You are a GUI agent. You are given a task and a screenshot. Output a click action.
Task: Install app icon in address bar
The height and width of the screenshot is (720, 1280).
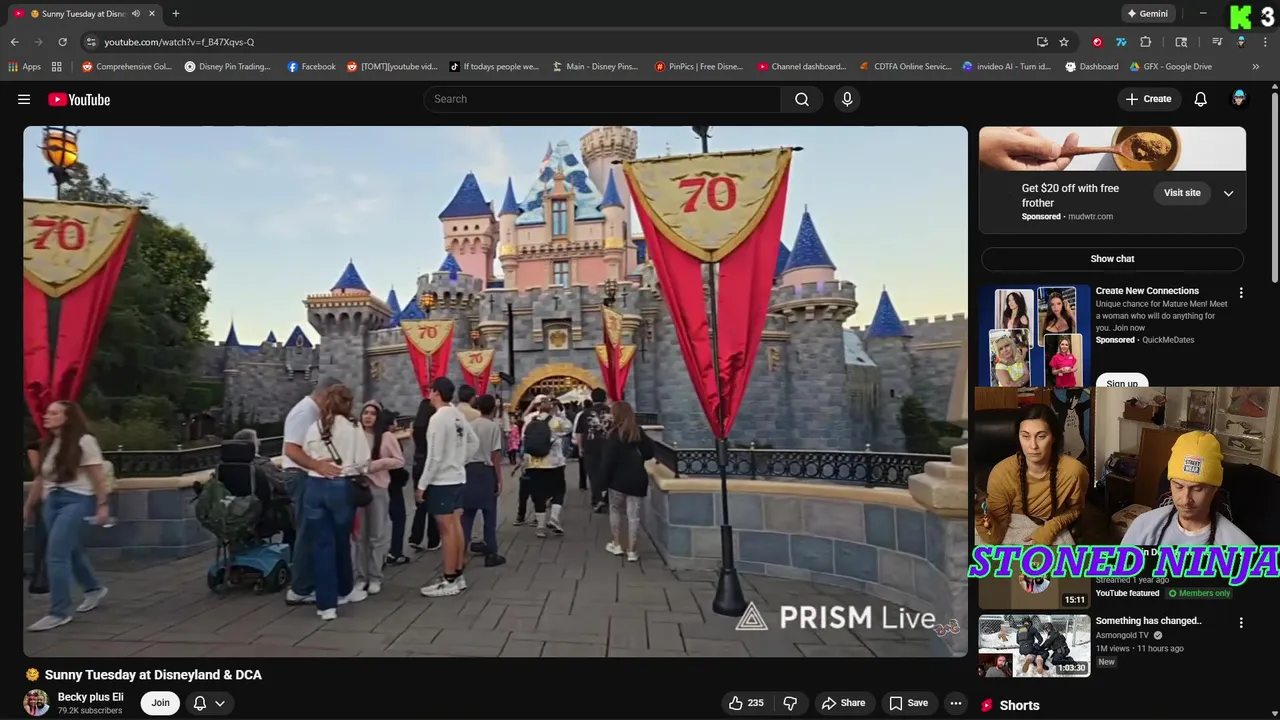coord(1042,42)
